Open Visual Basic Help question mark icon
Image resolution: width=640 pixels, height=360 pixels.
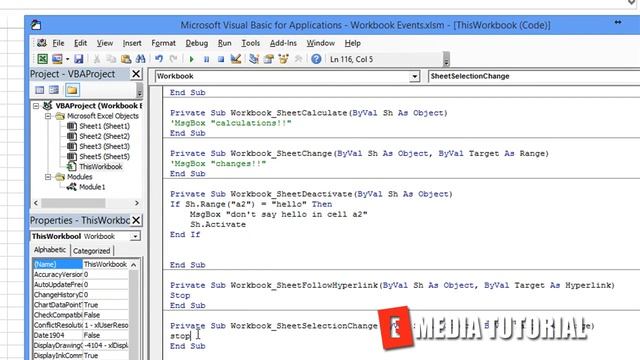point(316,59)
